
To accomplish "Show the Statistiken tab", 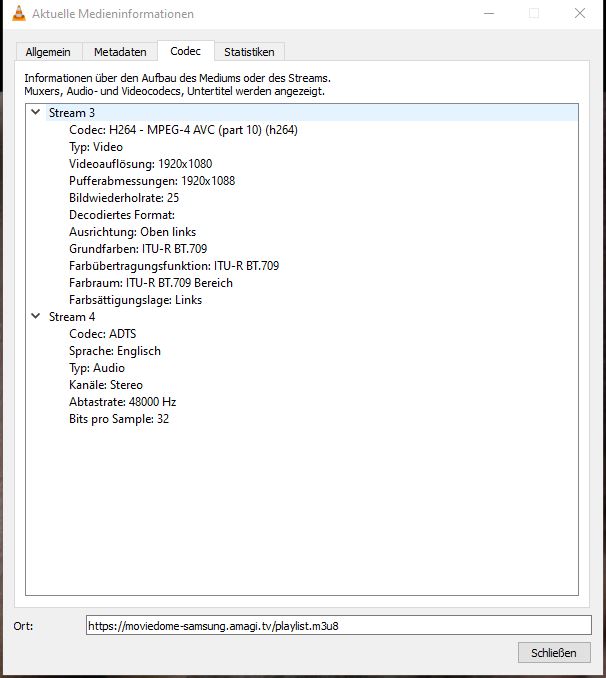I will [x=250, y=52].
